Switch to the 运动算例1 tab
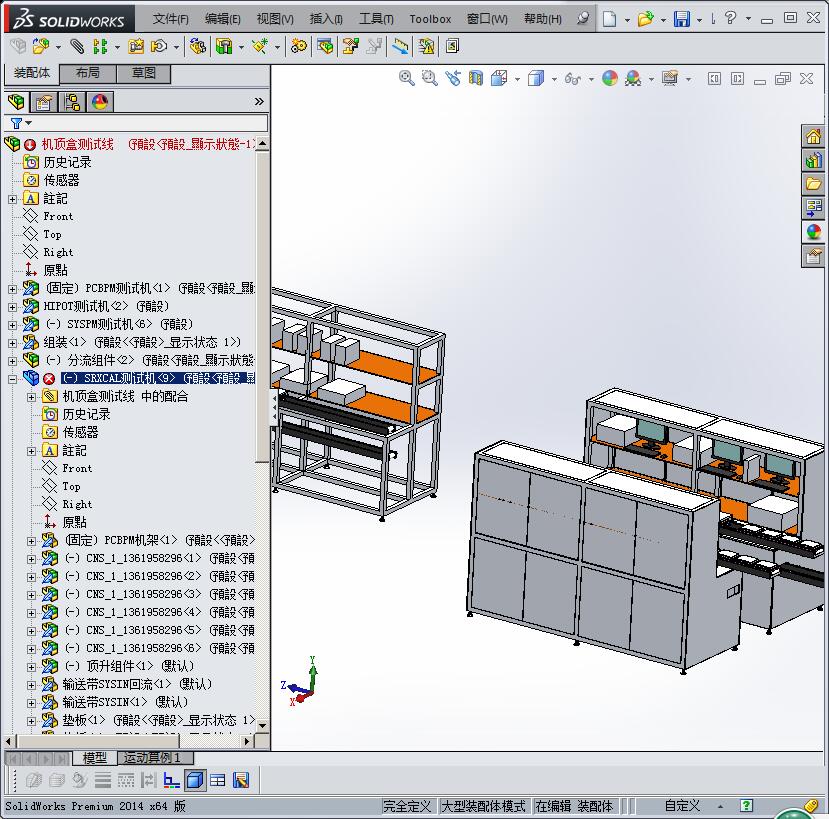The height and width of the screenshot is (819, 829). [x=155, y=758]
